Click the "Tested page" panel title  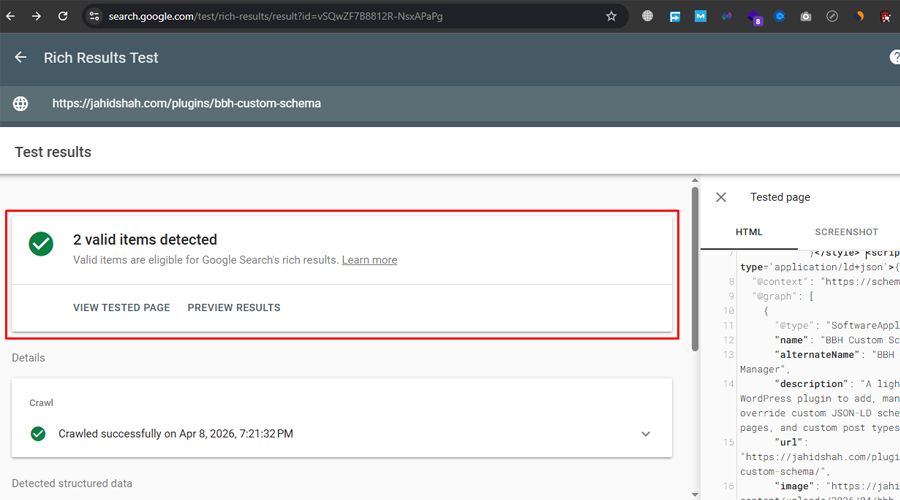click(x=780, y=197)
